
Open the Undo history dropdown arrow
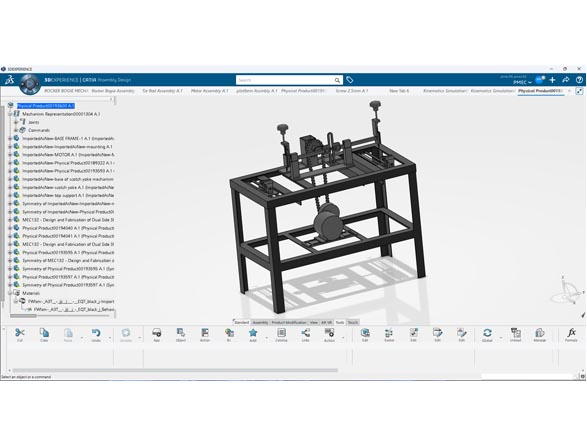pyautogui.click(x=110, y=338)
